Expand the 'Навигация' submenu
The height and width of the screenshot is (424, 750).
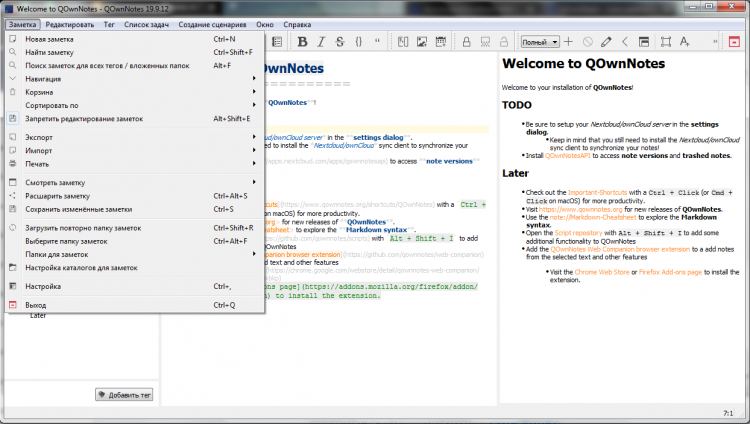(x=43, y=79)
